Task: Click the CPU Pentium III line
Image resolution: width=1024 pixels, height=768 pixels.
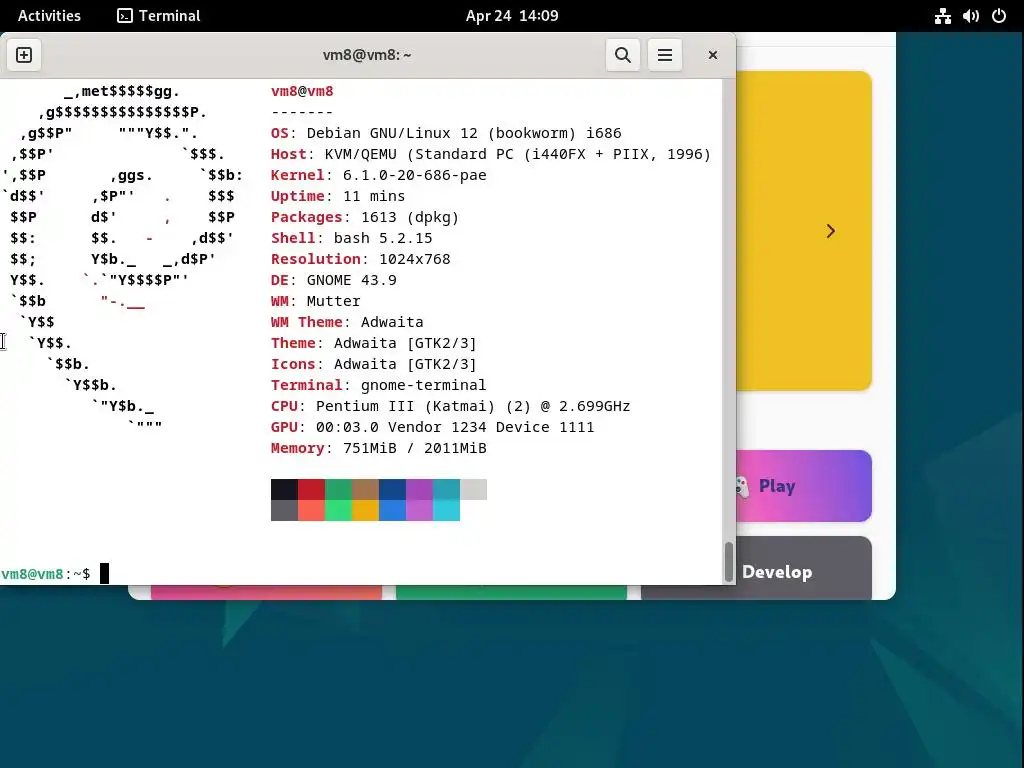Action: (x=451, y=406)
